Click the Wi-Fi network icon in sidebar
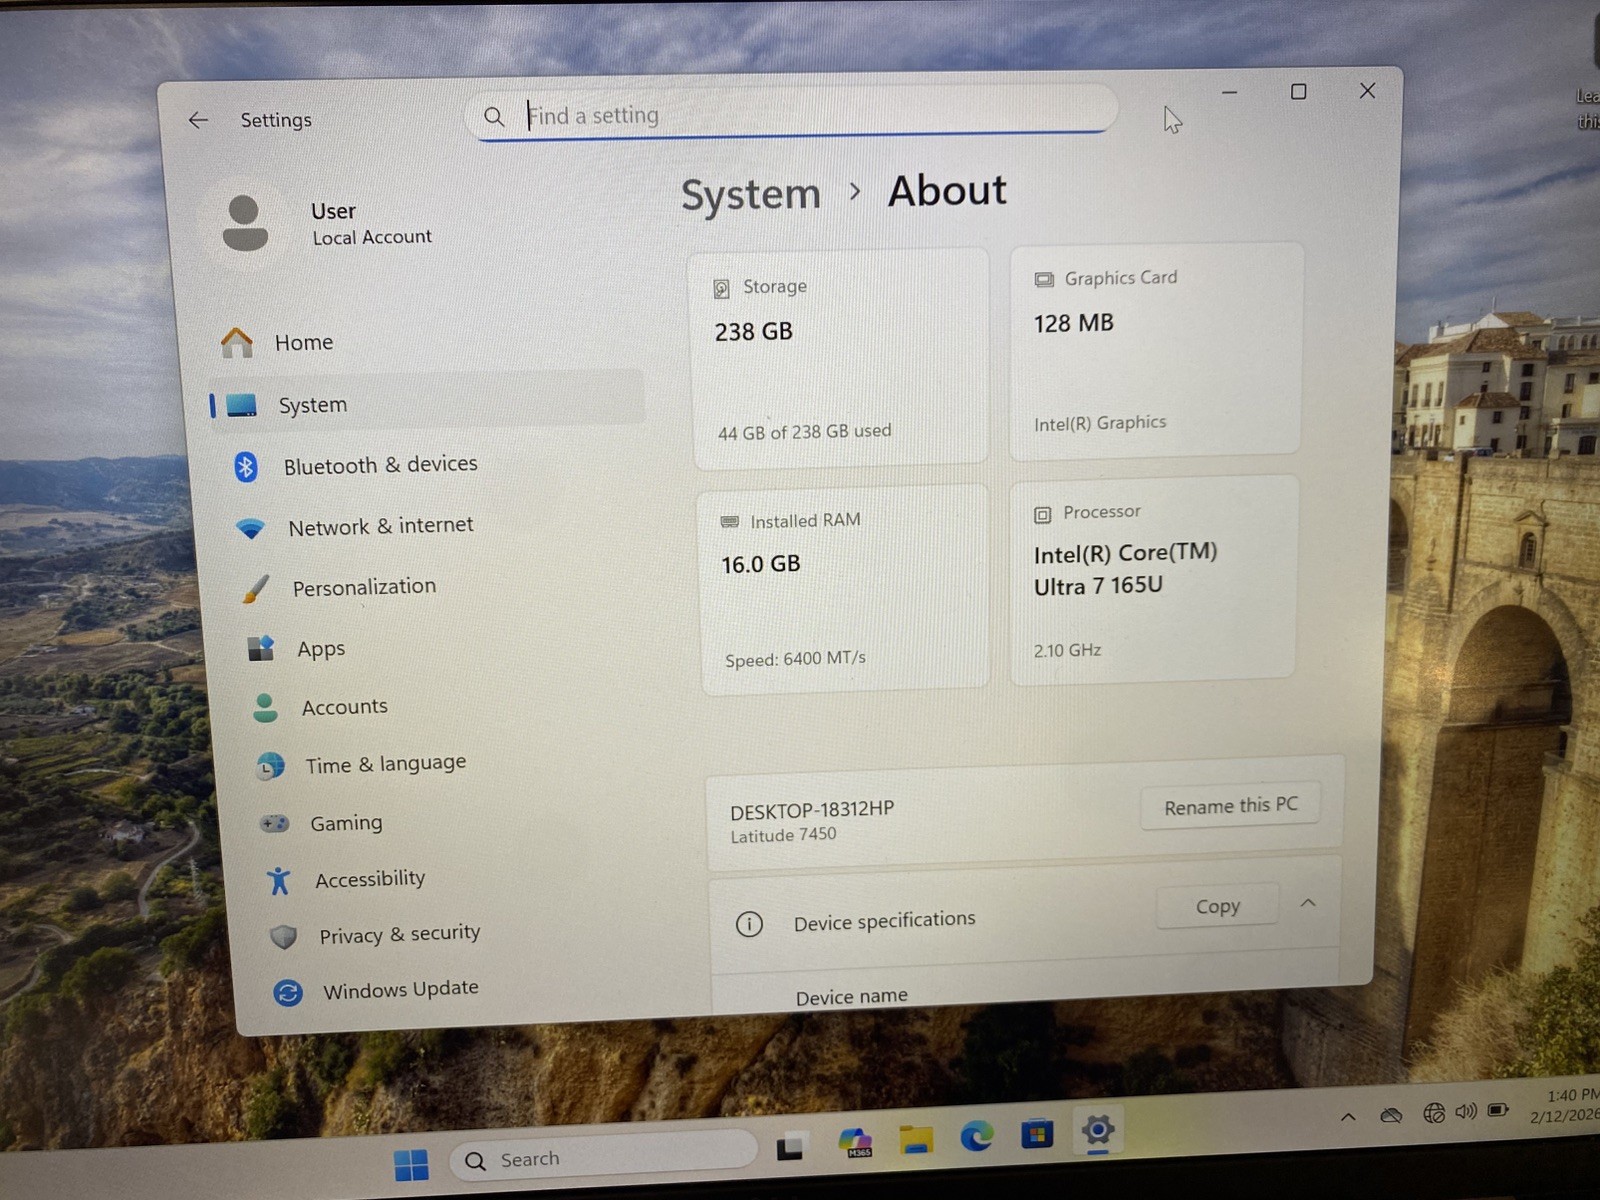Image resolution: width=1600 pixels, height=1200 pixels. 250,528
